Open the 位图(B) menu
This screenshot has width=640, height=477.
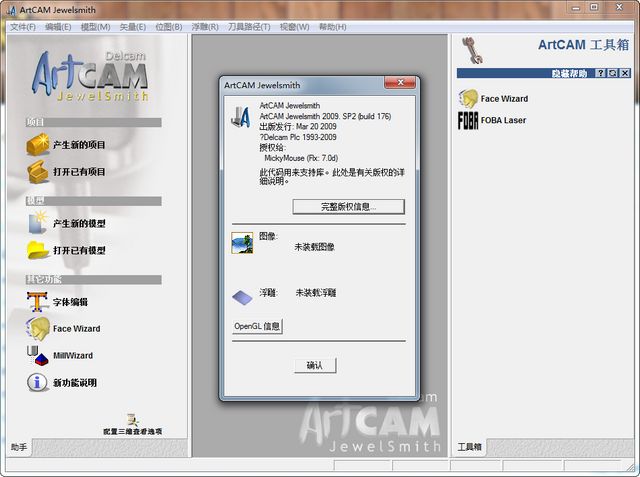tap(169, 27)
